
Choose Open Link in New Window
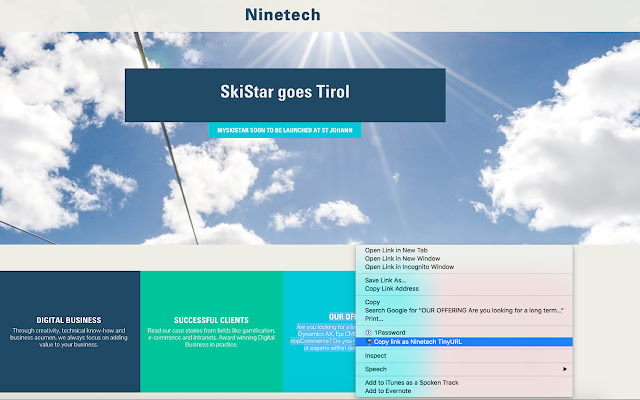[464, 258]
